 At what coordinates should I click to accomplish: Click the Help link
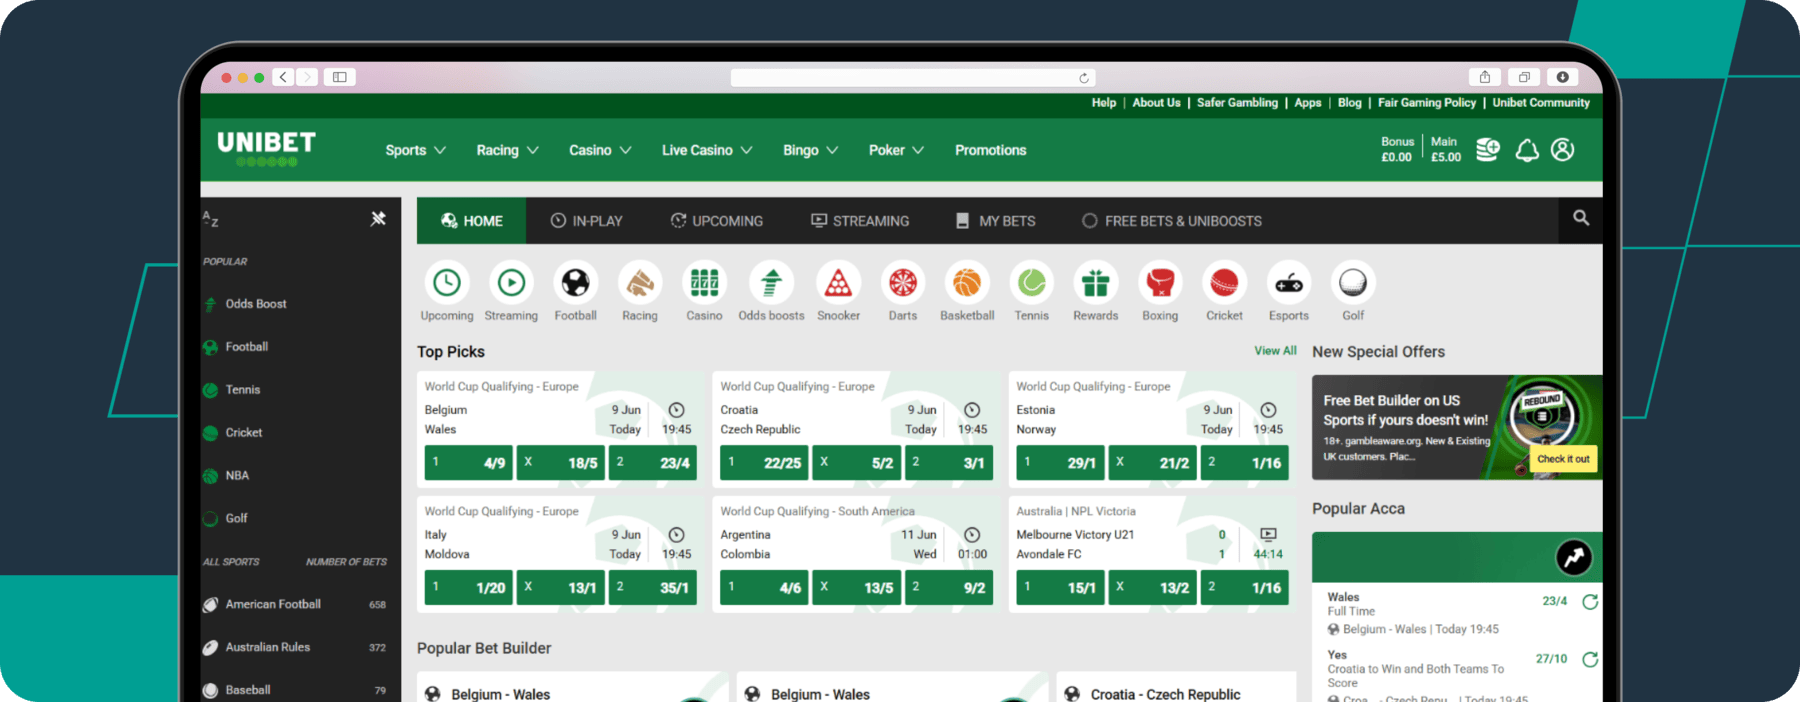pos(1104,103)
